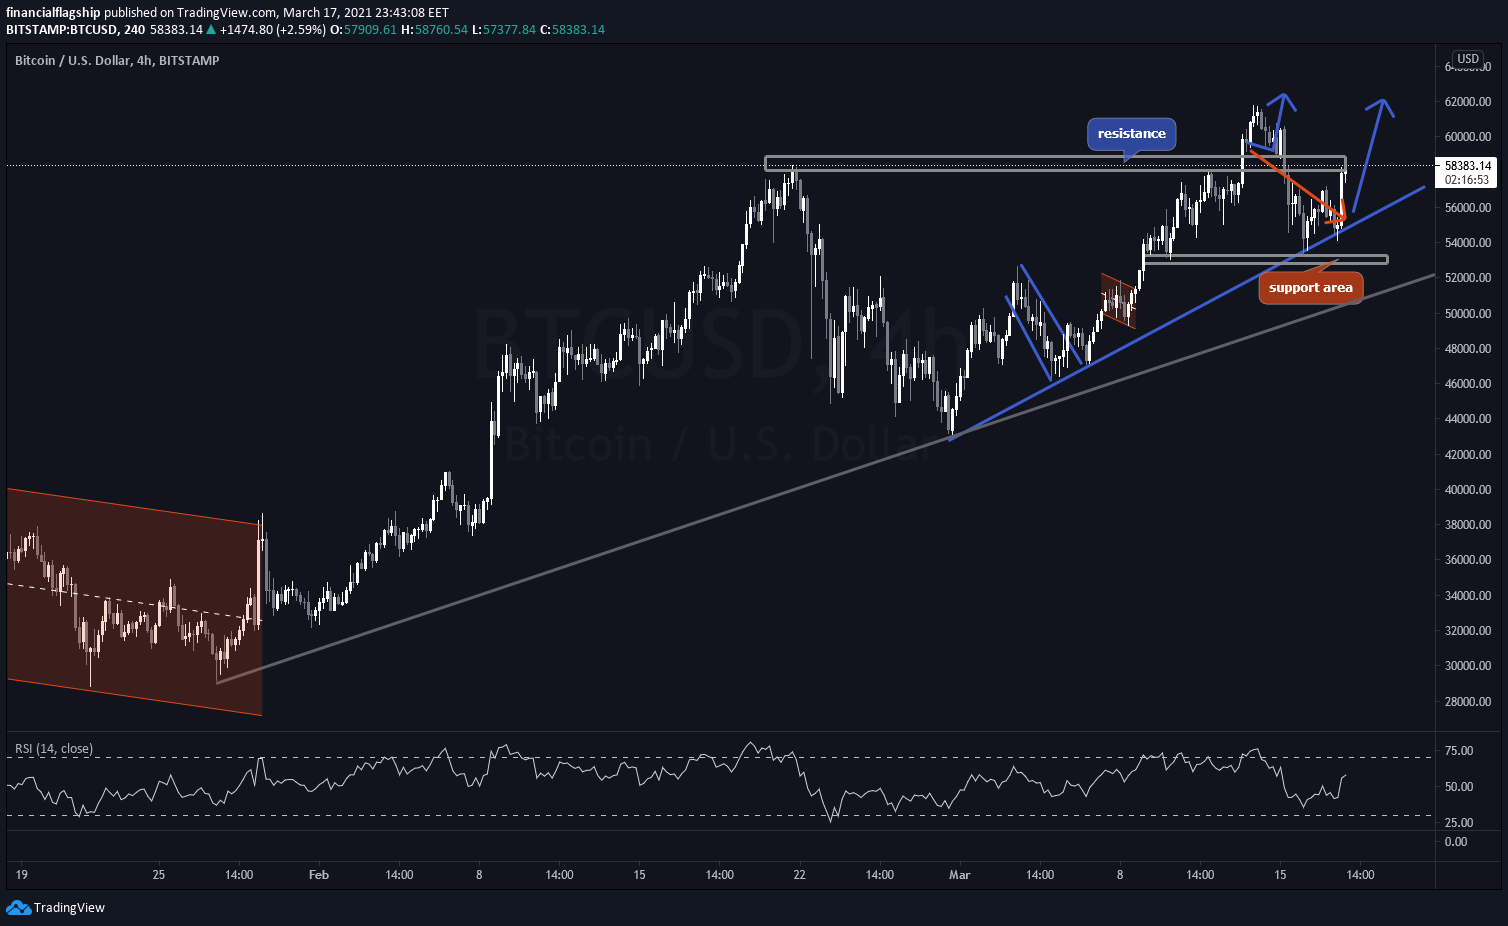Select the BITSTAMP:BTCUSD, 240 symbol text
1508x926 pixels.
point(75,30)
